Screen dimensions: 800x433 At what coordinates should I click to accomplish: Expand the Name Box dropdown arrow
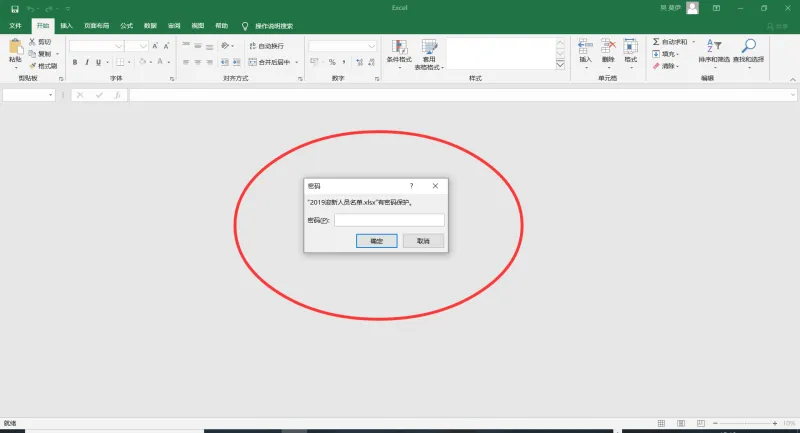click(50, 95)
